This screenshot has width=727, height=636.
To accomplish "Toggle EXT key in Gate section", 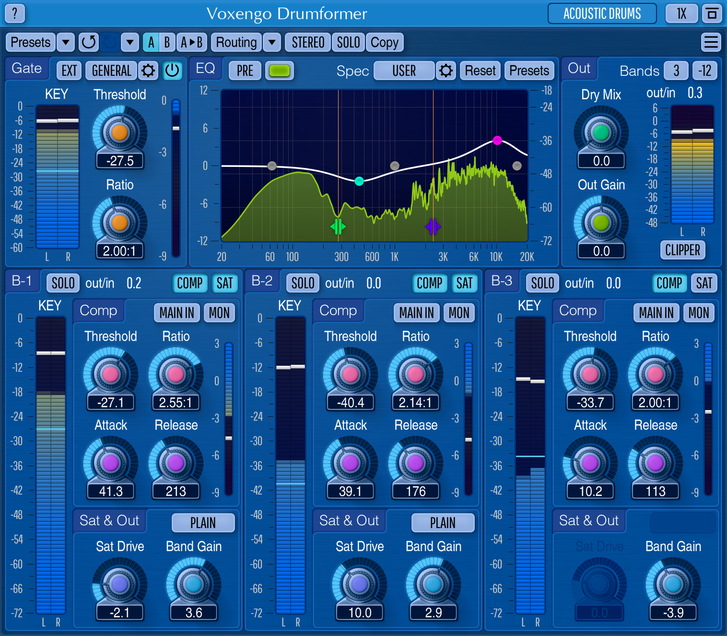I will tap(69, 70).
